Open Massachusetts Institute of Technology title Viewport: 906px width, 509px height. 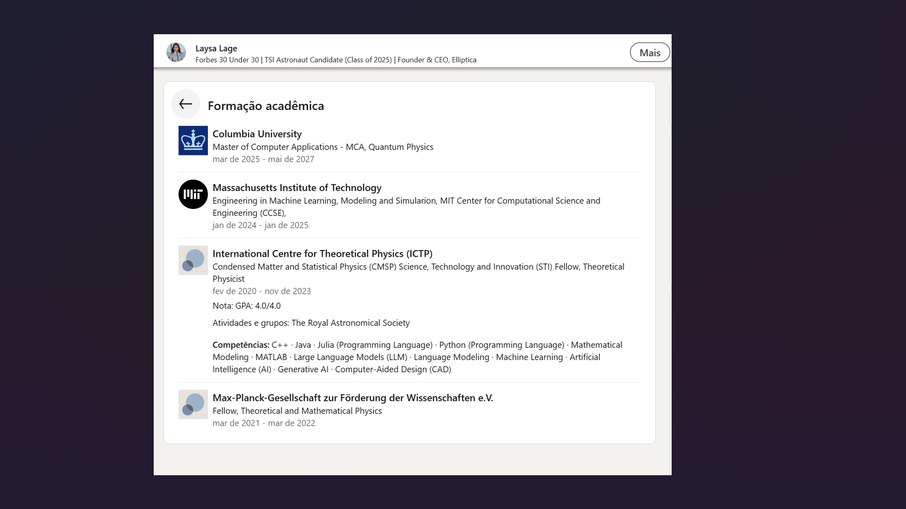click(x=297, y=188)
